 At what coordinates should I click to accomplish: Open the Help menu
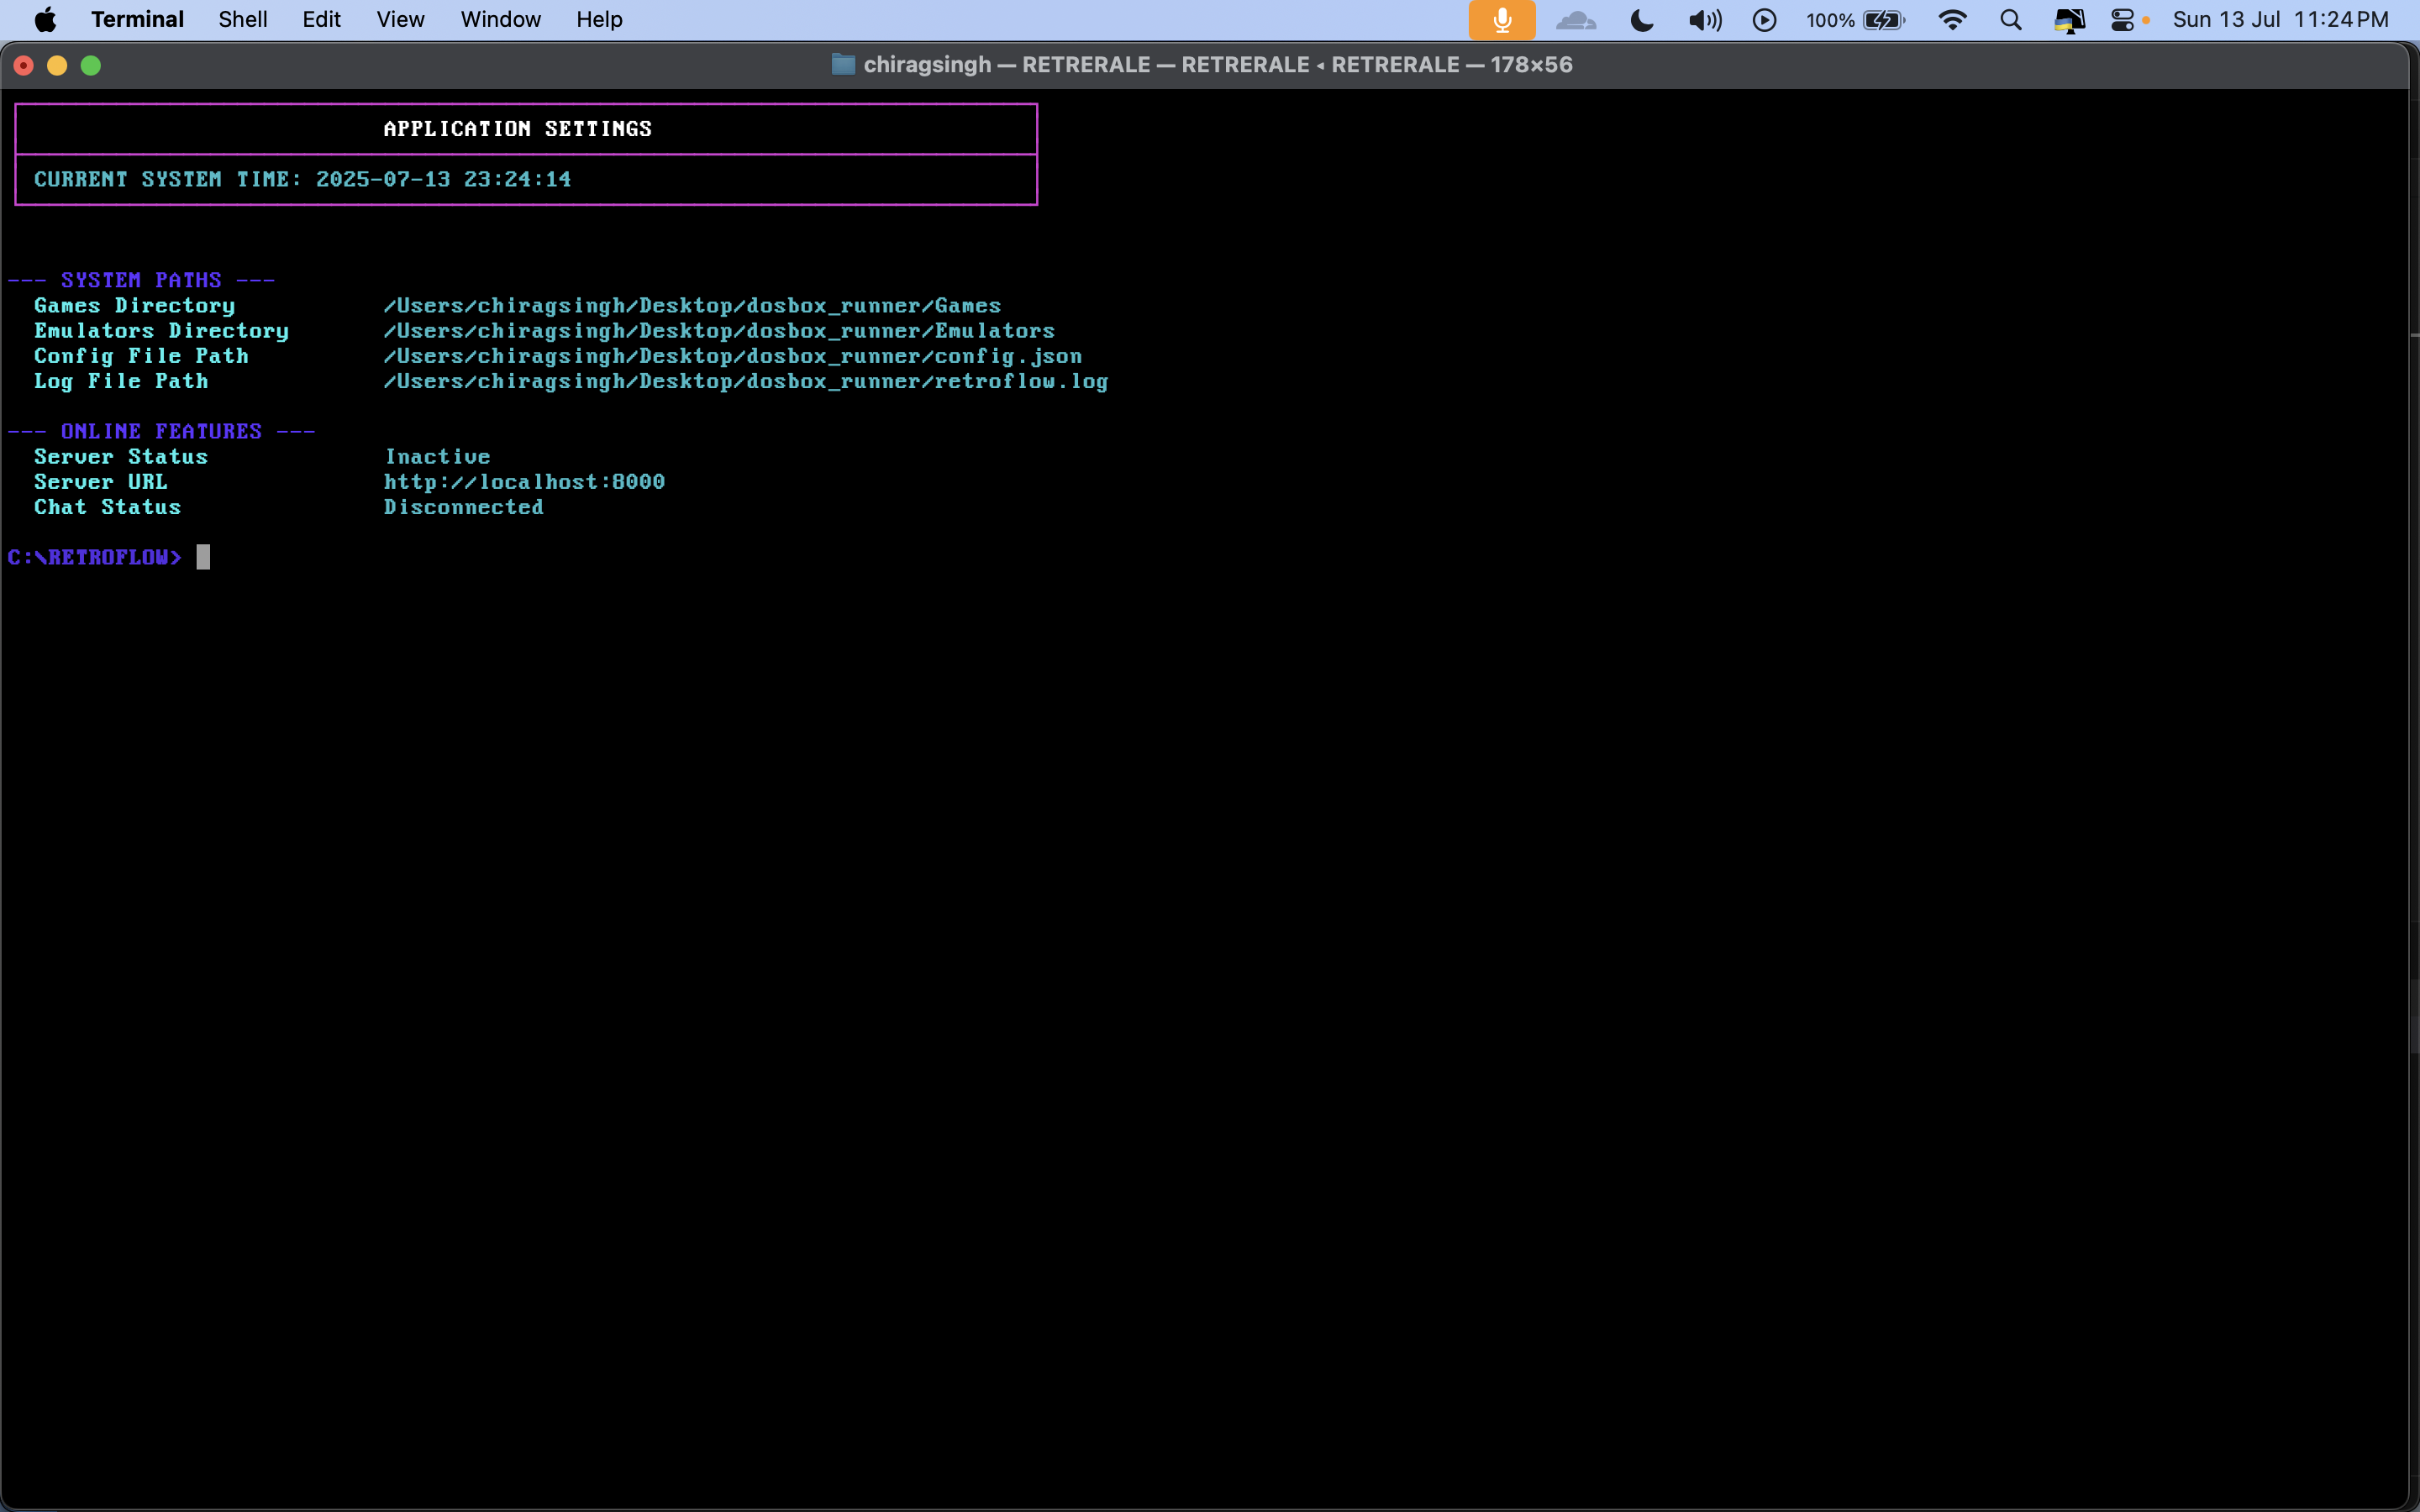tap(599, 20)
